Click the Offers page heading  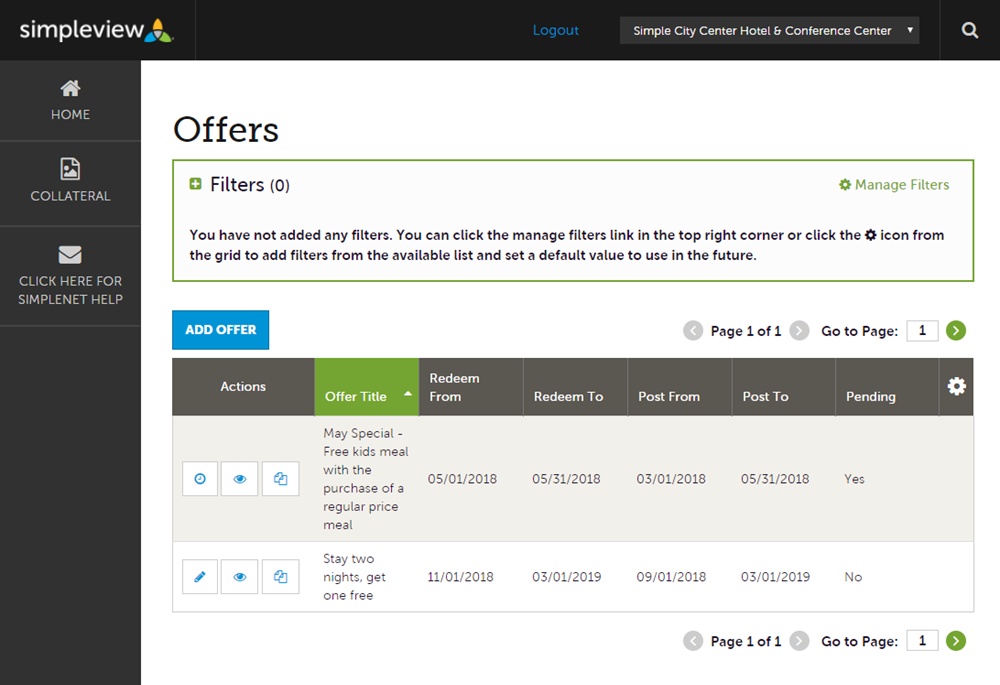pos(226,129)
